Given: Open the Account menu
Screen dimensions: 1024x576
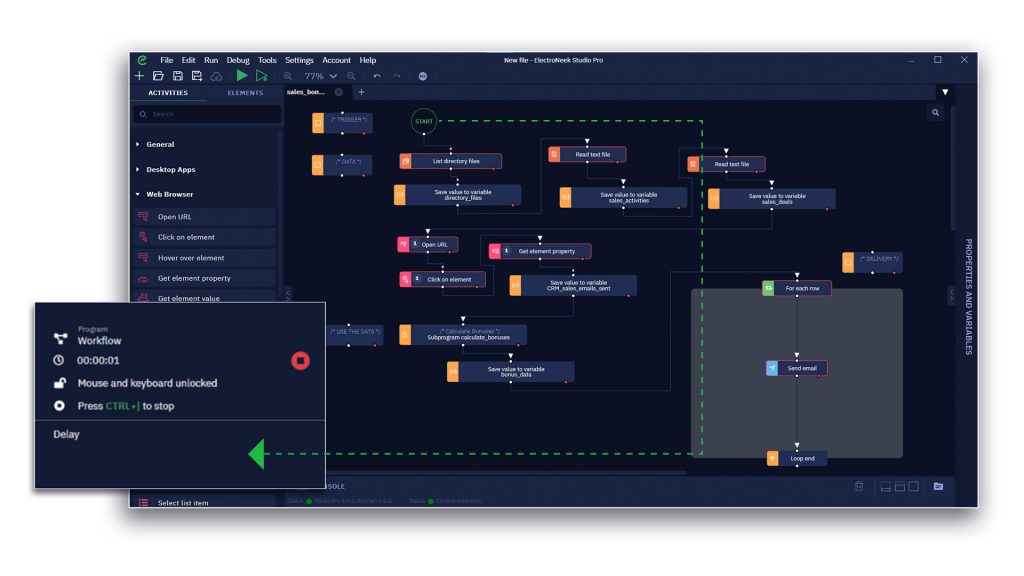Looking at the screenshot, I should 336,60.
